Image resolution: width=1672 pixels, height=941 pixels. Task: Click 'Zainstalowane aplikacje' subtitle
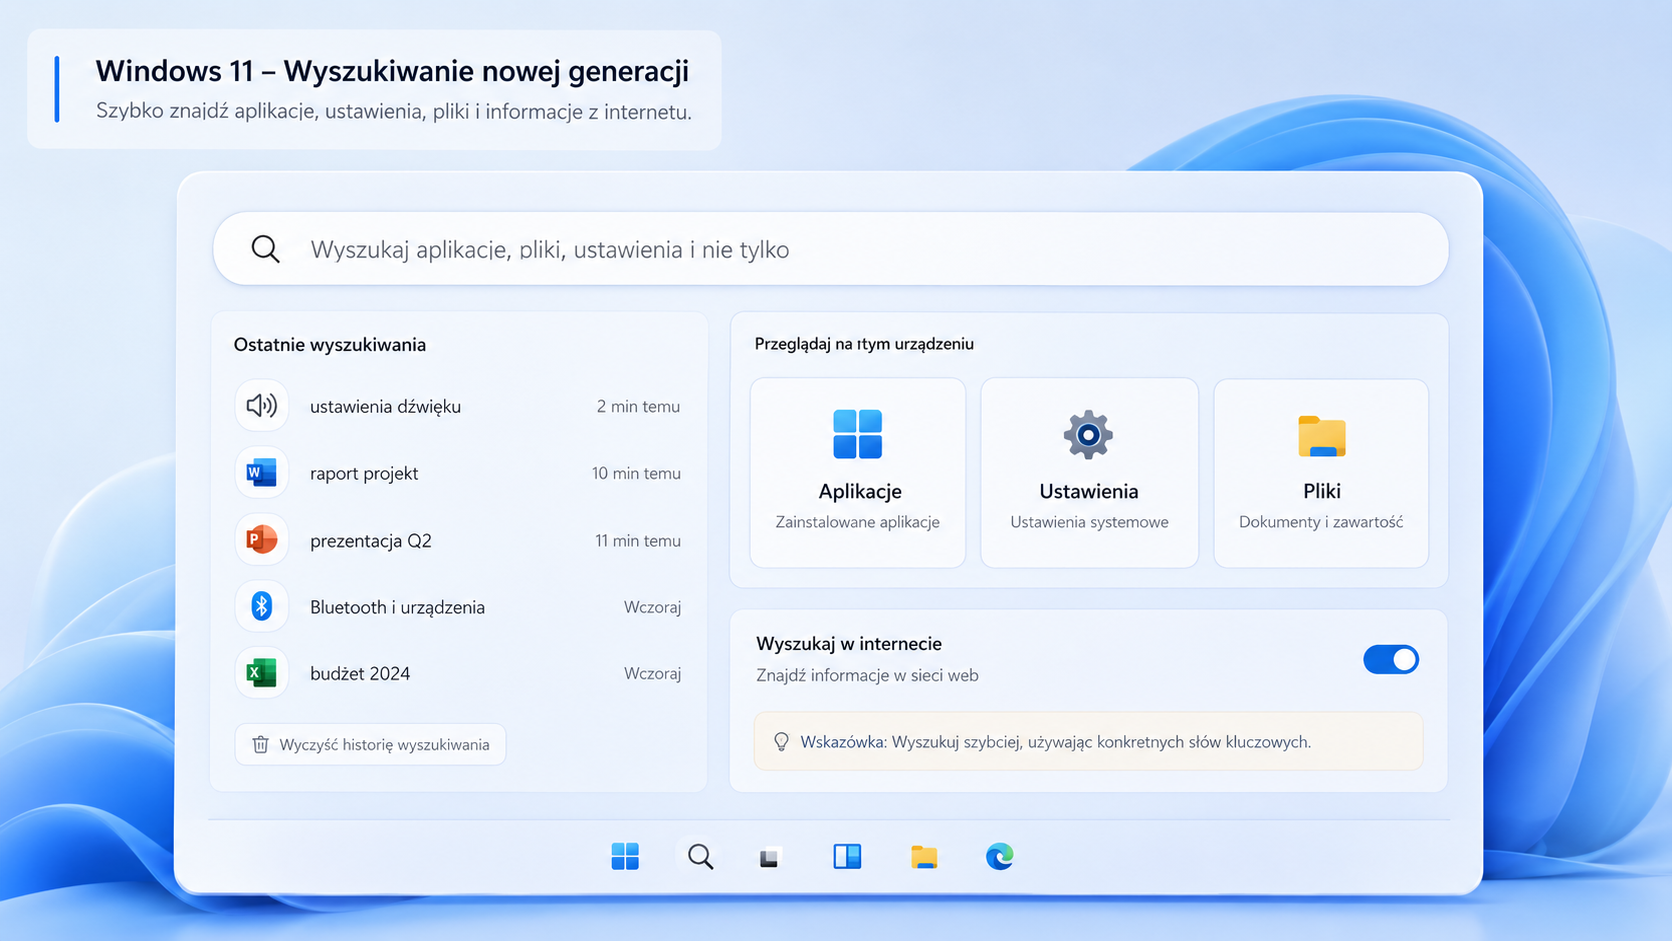click(x=858, y=522)
